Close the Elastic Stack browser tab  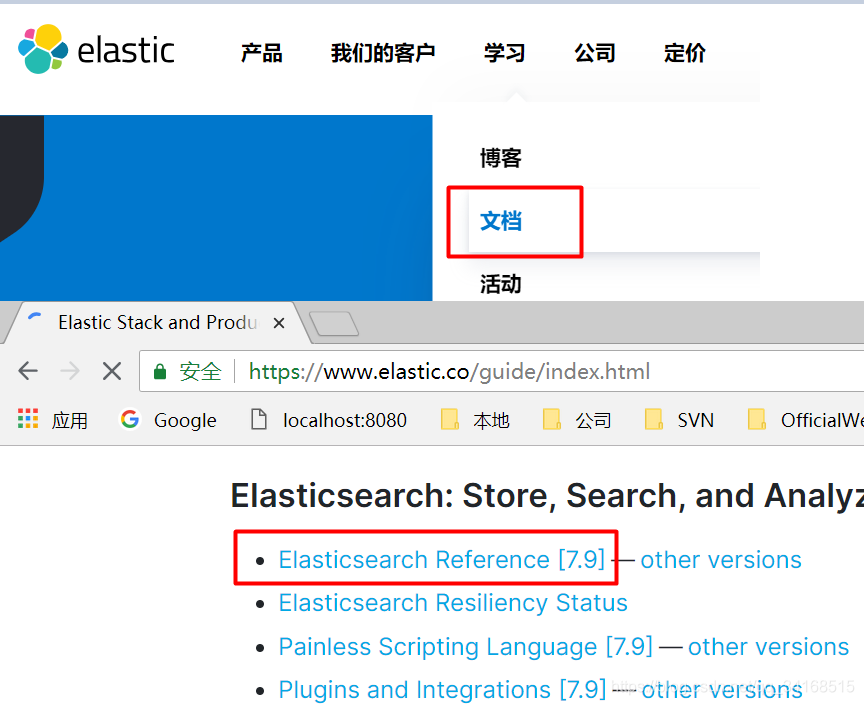[279, 323]
